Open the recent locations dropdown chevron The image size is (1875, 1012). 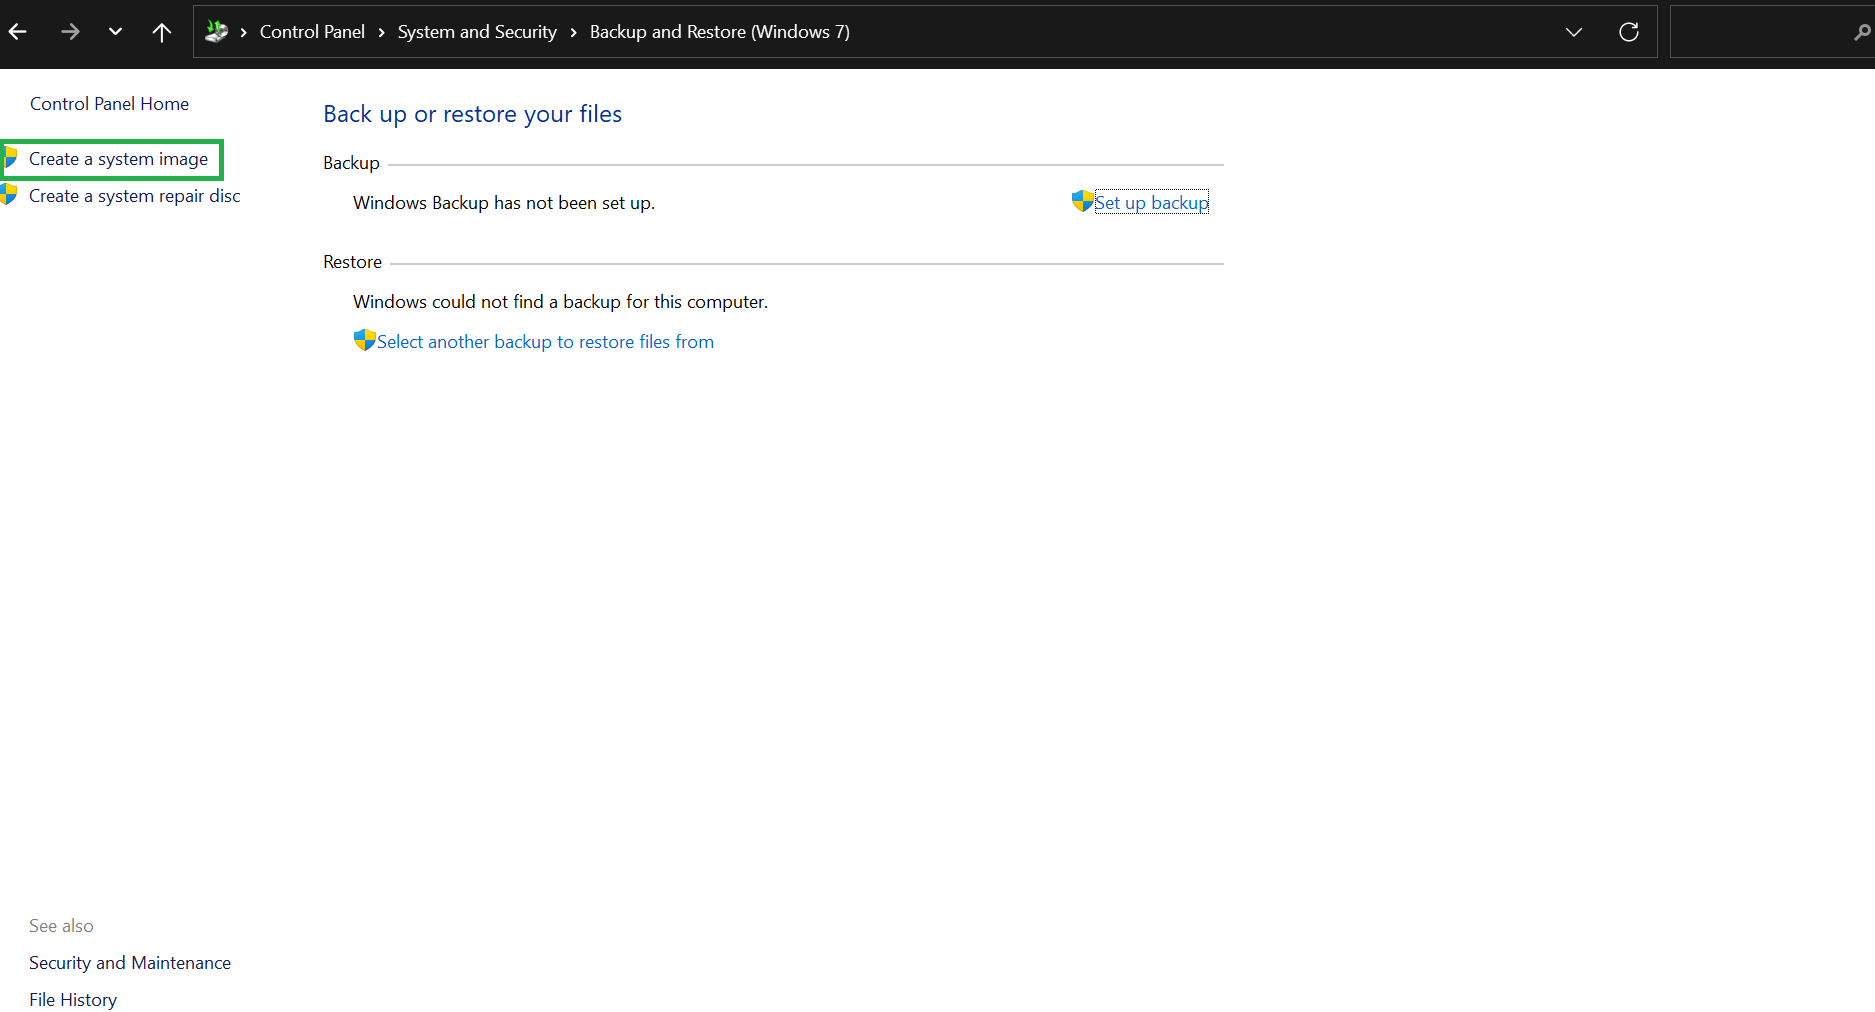tap(116, 32)
